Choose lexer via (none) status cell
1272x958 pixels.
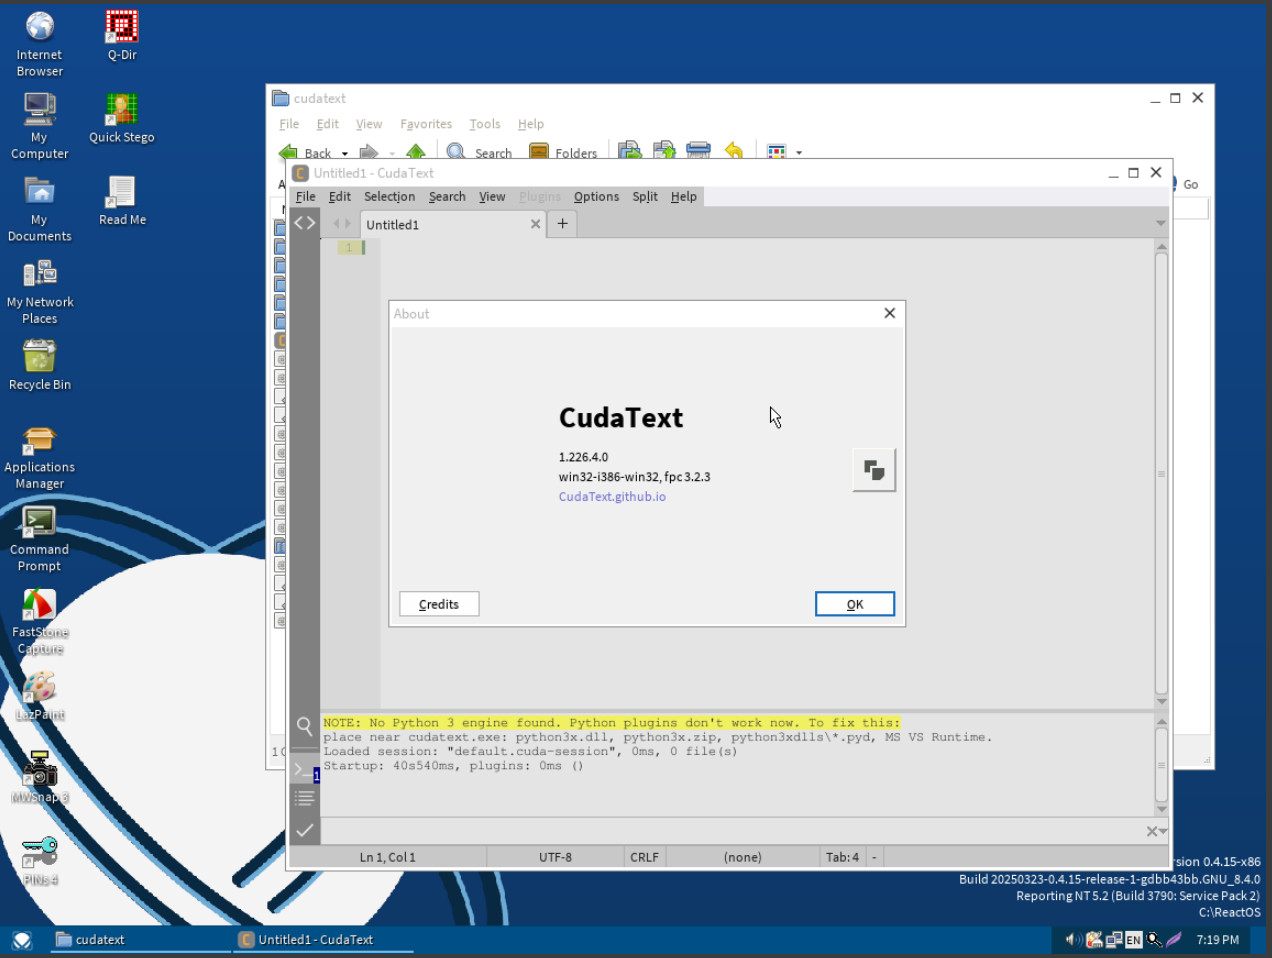[x=742, y=857]
